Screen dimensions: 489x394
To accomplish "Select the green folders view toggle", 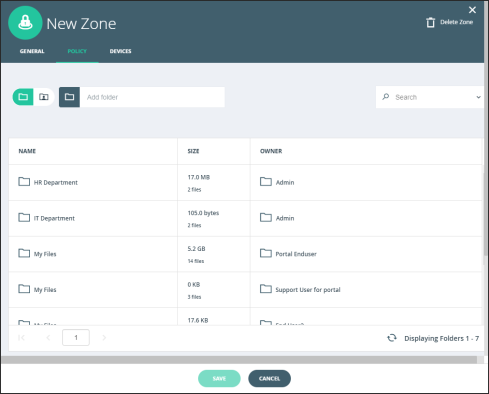I will 23,97.
